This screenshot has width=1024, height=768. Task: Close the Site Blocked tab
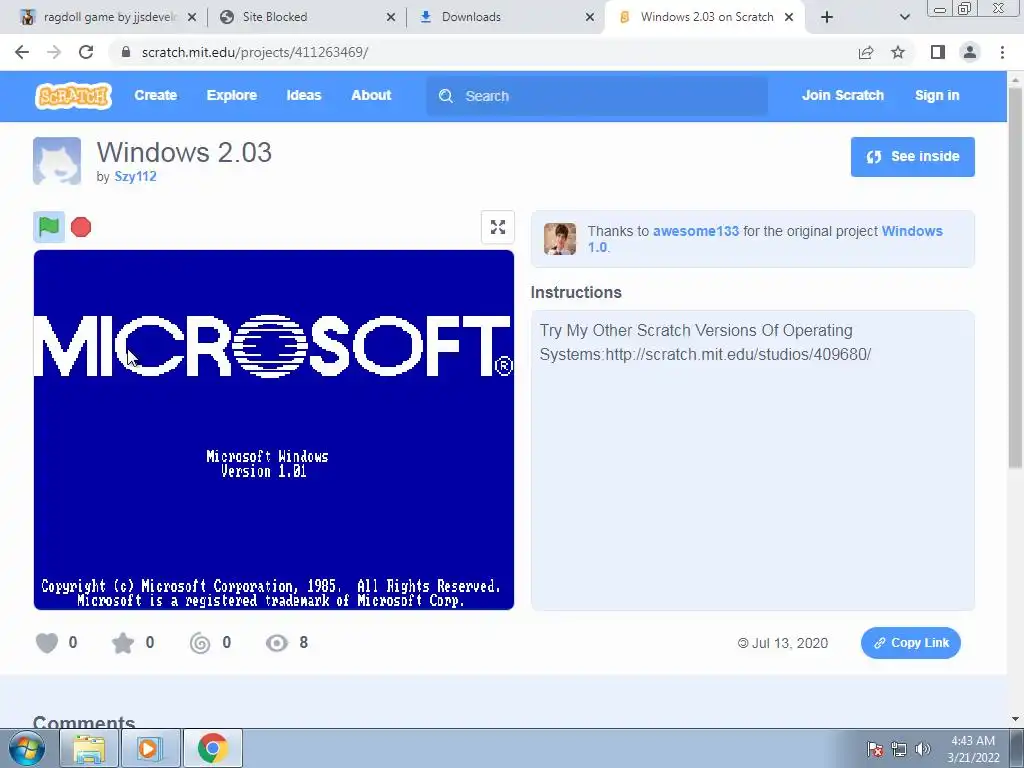coord(391,18)
